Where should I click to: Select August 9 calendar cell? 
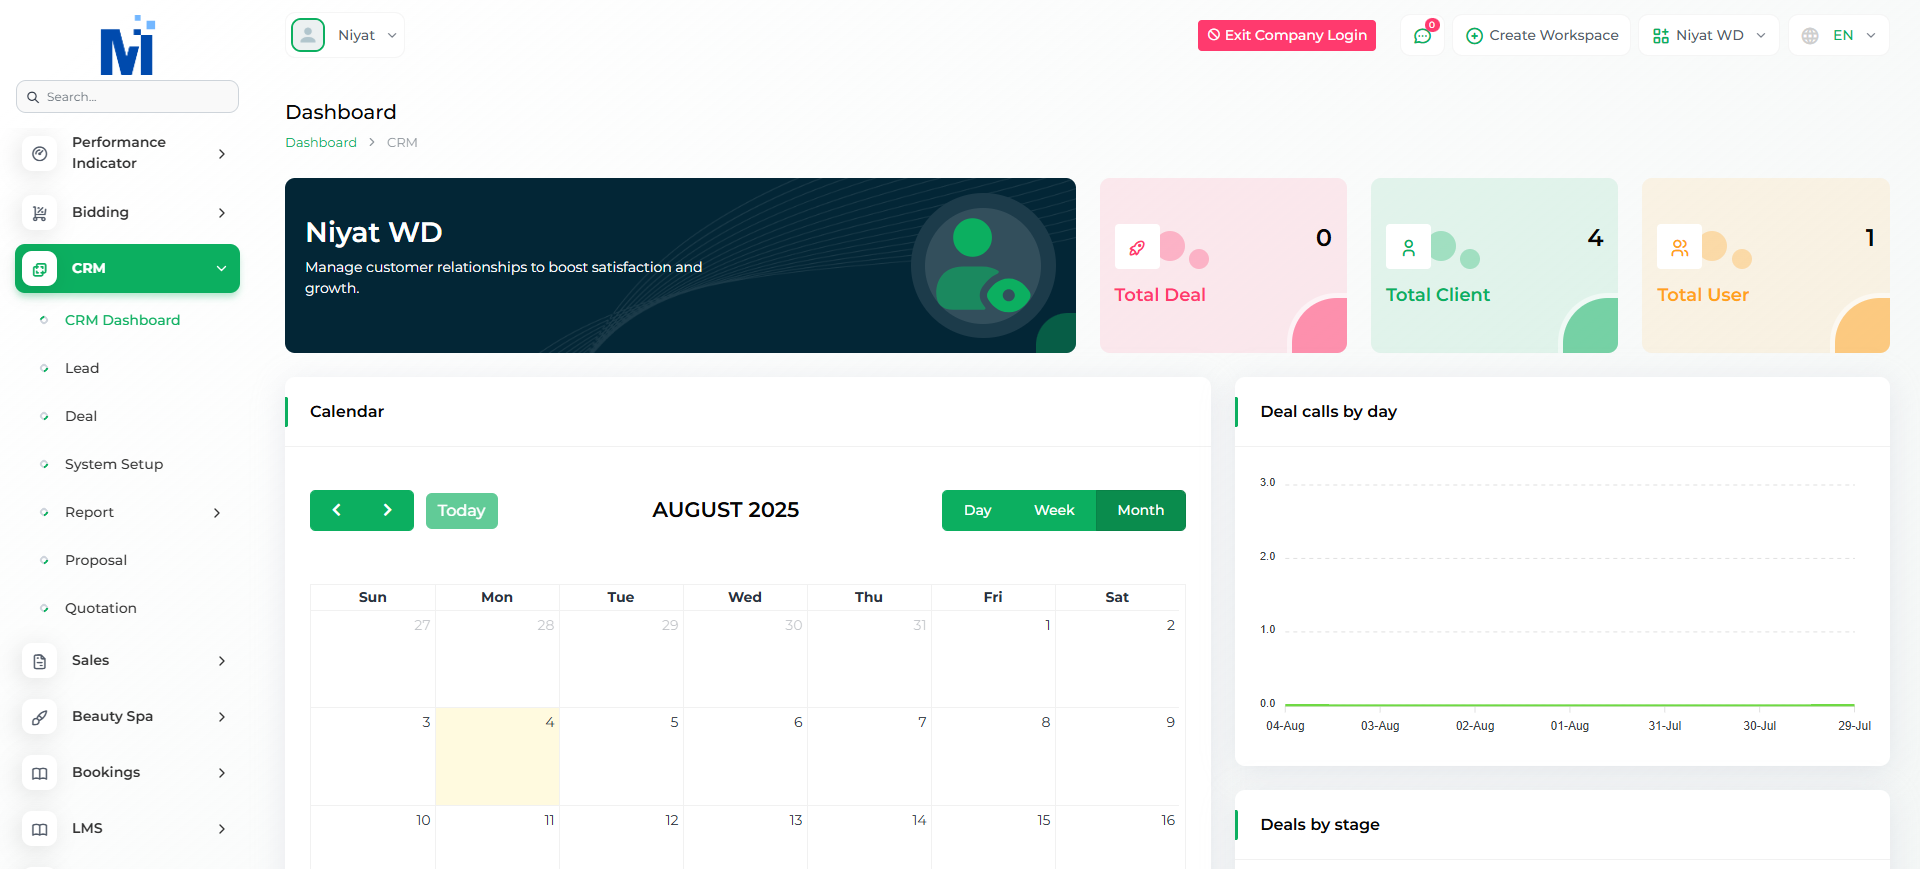tap(1120, 757)
